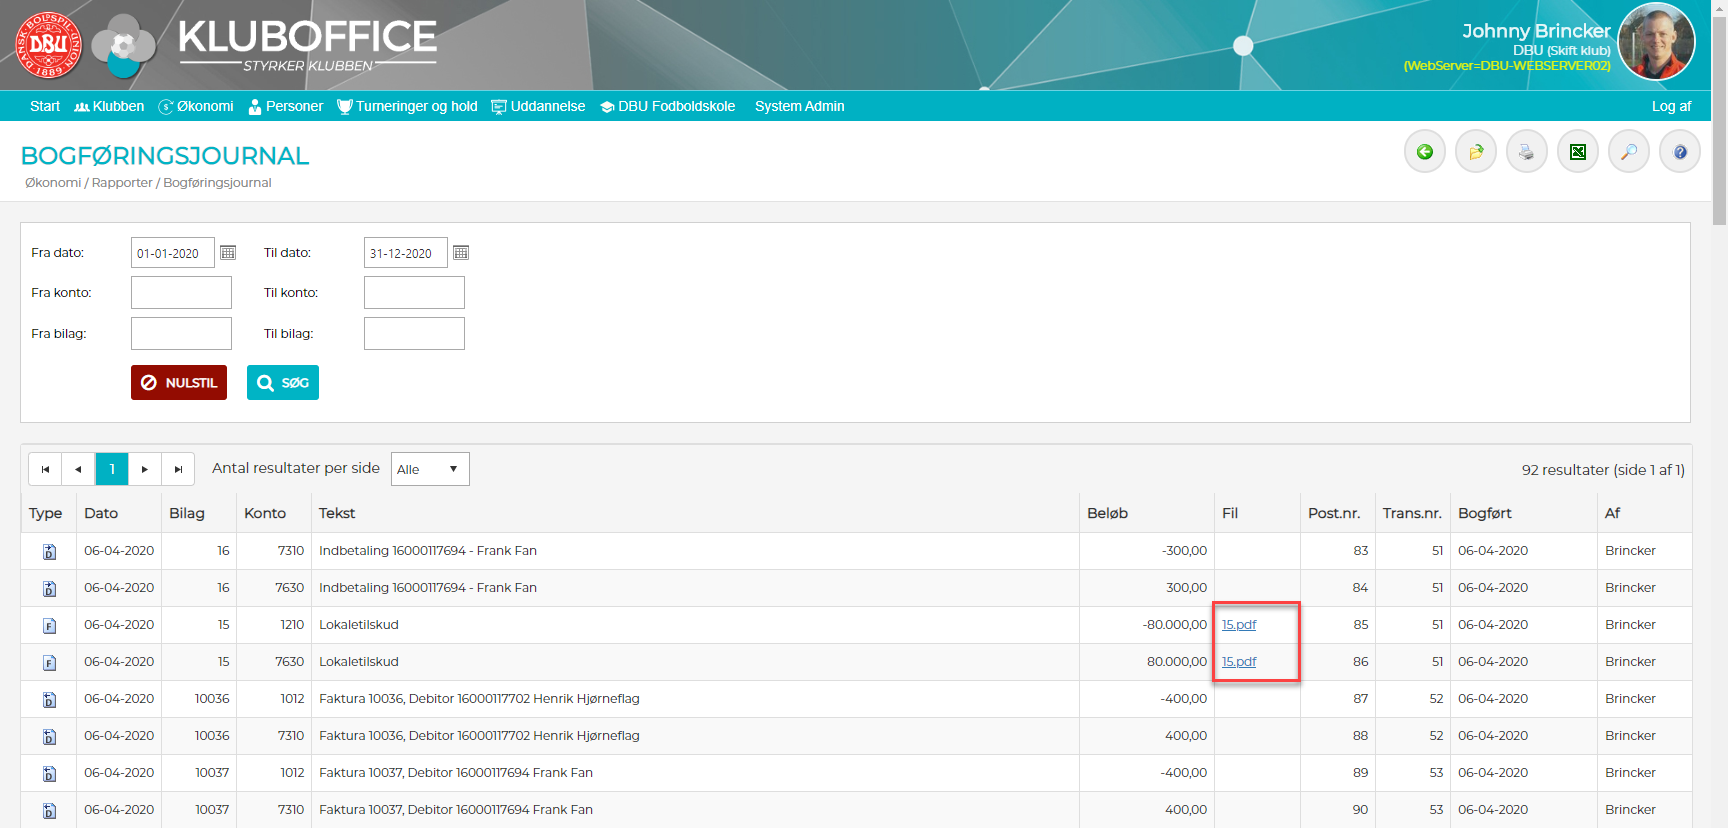Print the journal using the printer icon

1526,152
